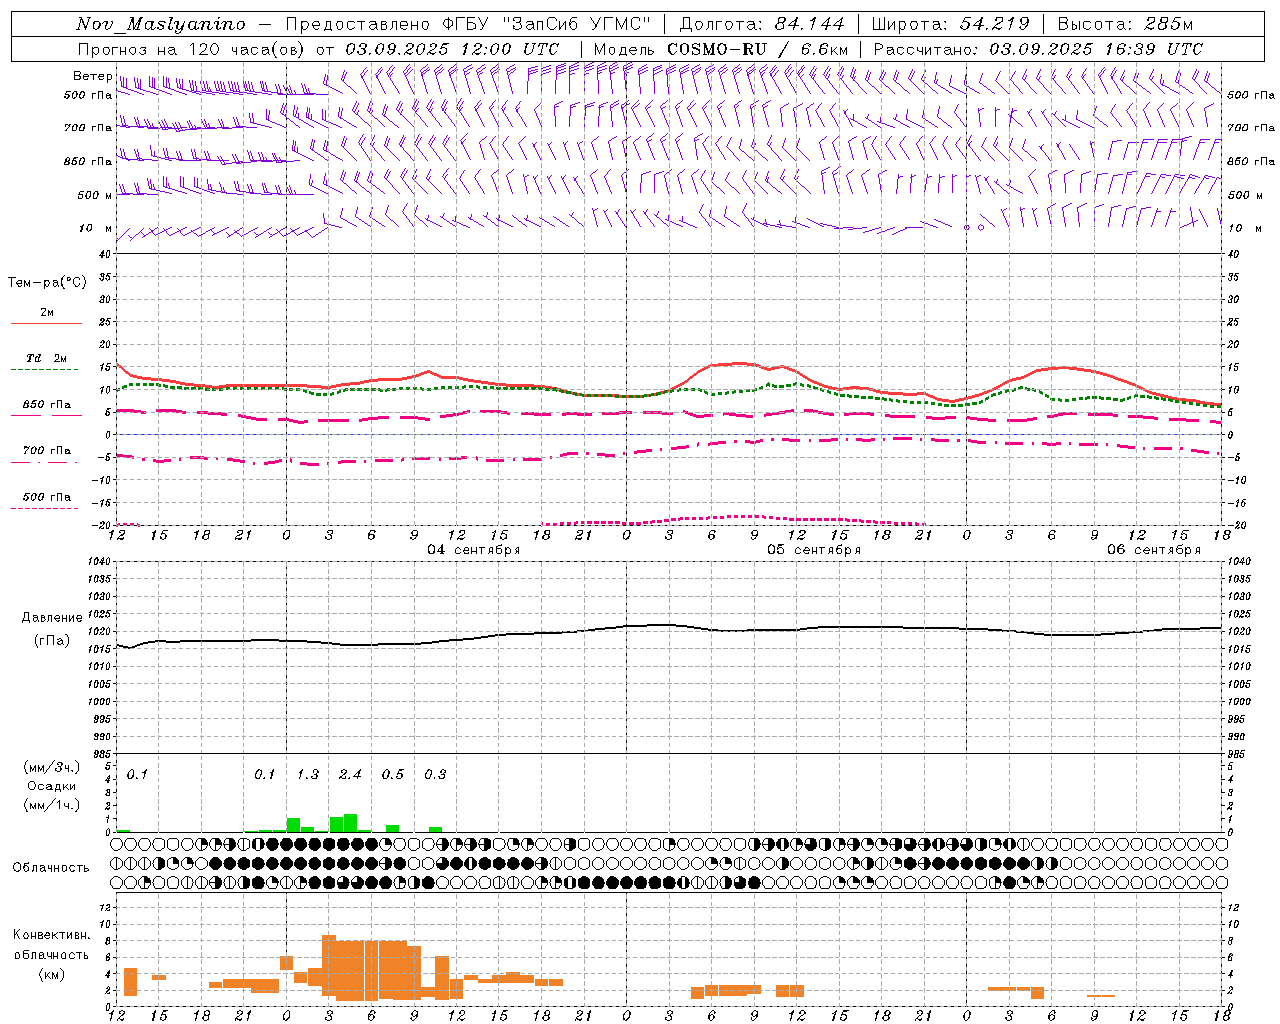Select the (мм/3ч.) units label

(x=51, y=767)
